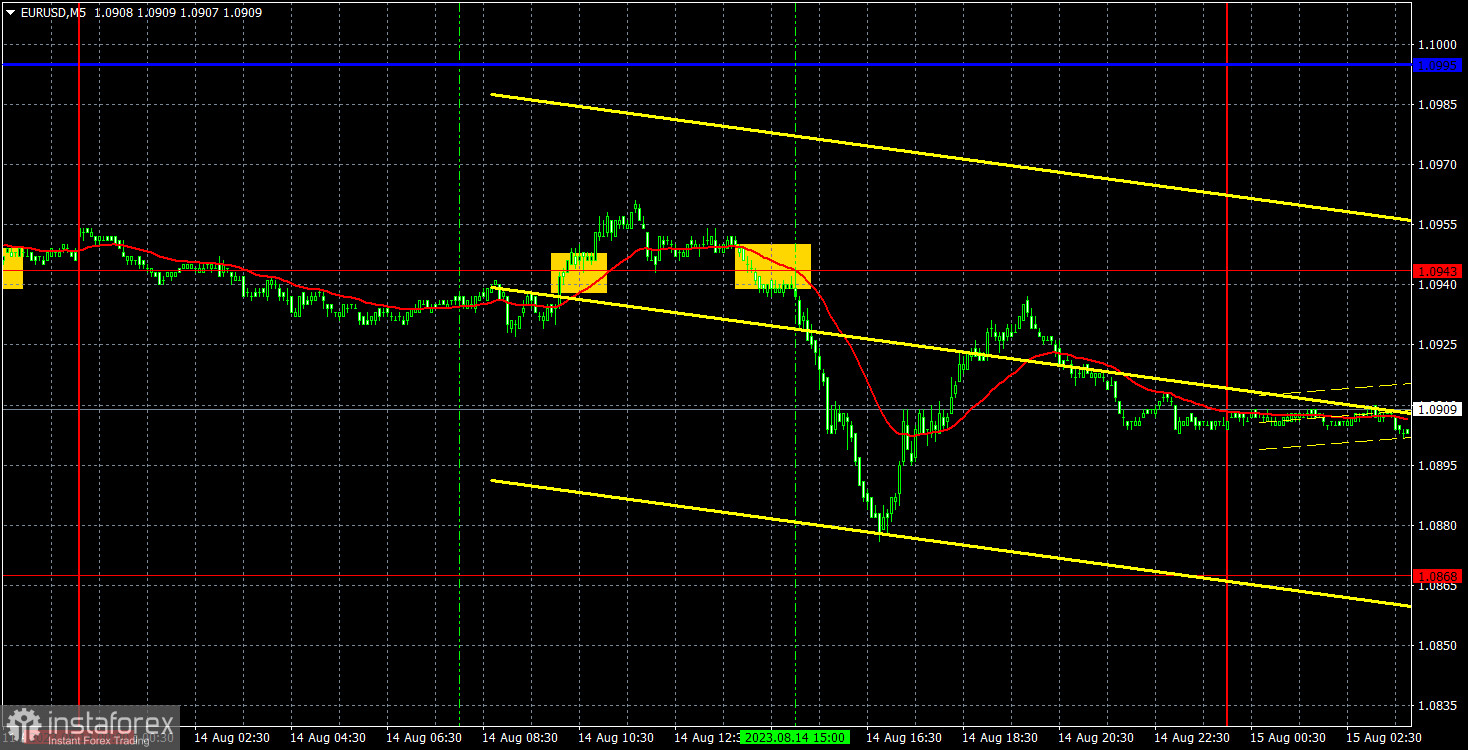Click the 15 Aug 02:30 time label

1384,737
